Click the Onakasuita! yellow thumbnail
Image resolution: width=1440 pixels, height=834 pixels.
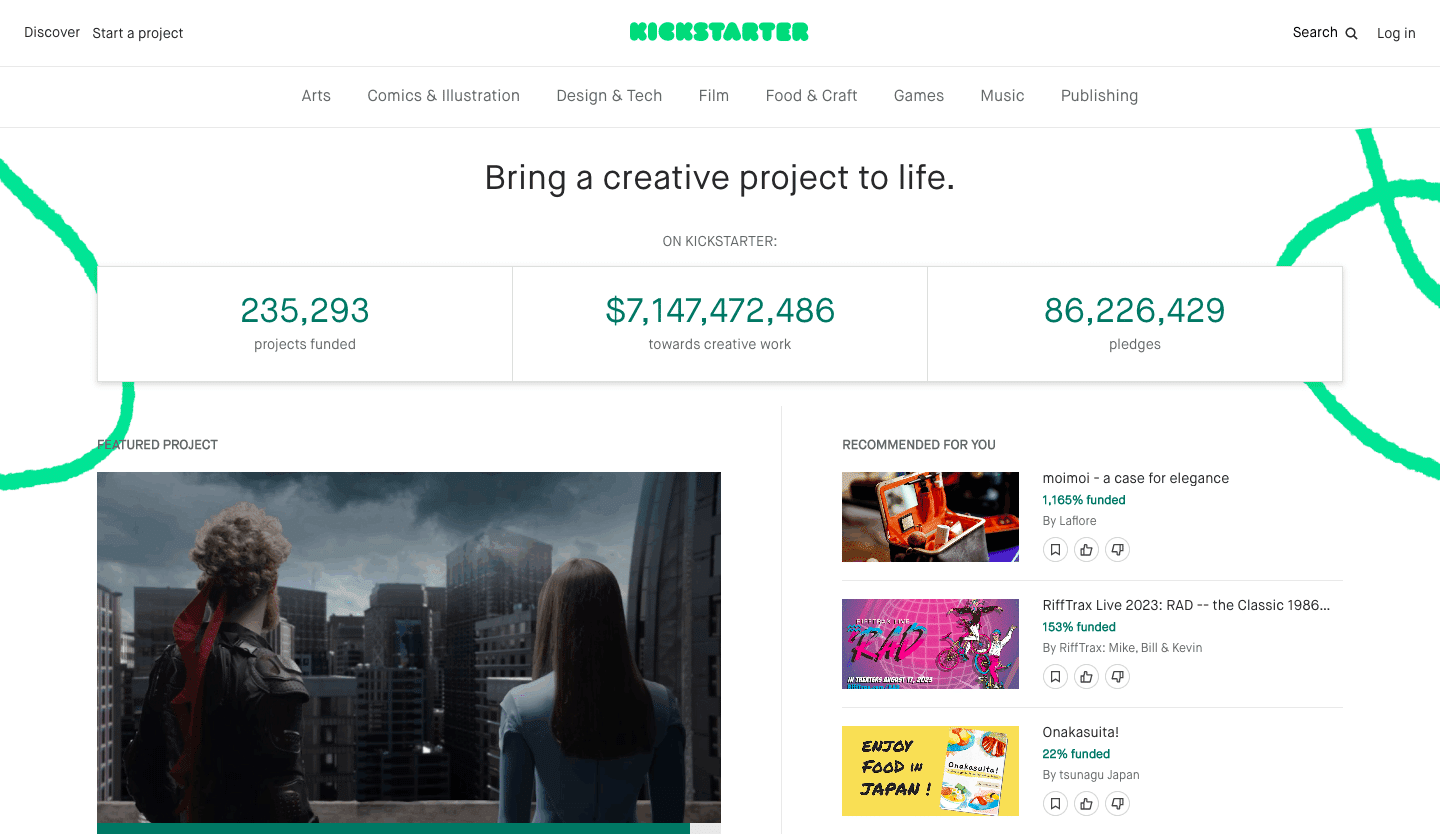(930, 771)
